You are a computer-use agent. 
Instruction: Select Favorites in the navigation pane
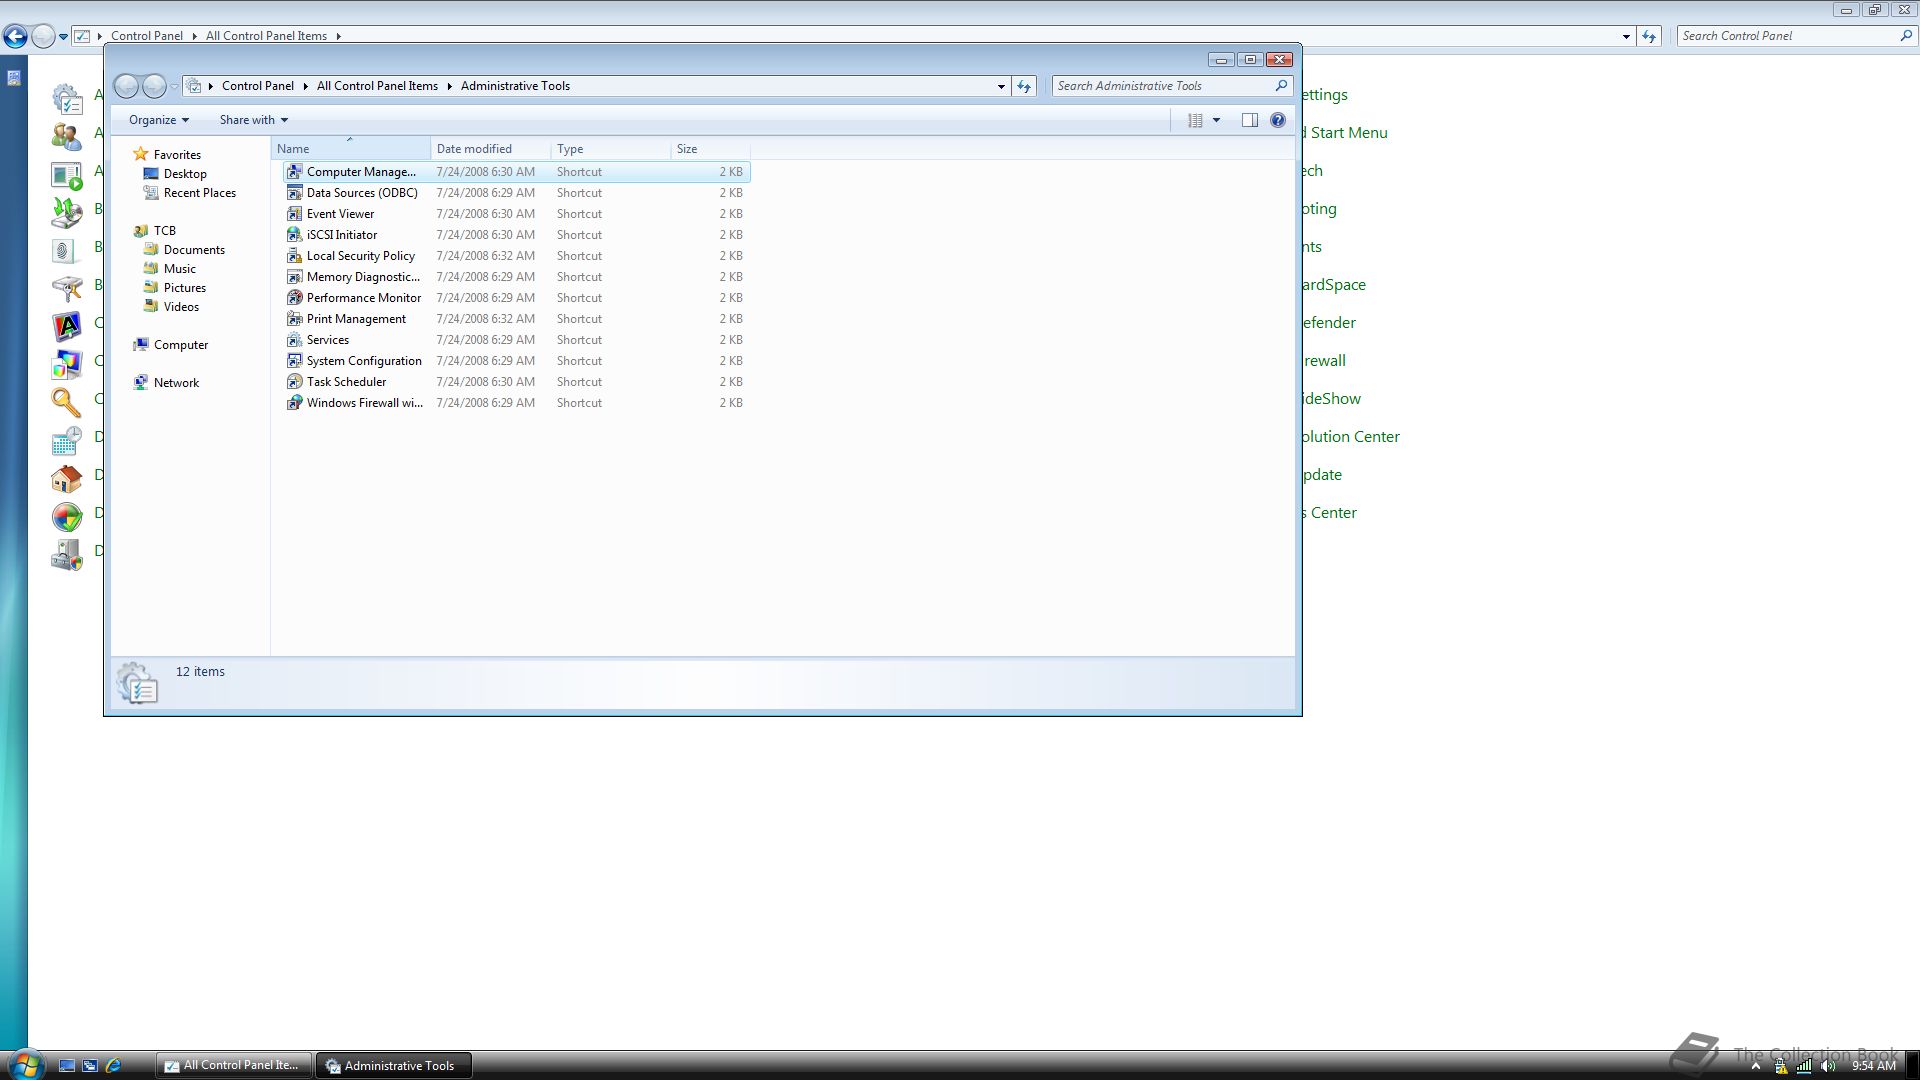(x=177, y=155)
